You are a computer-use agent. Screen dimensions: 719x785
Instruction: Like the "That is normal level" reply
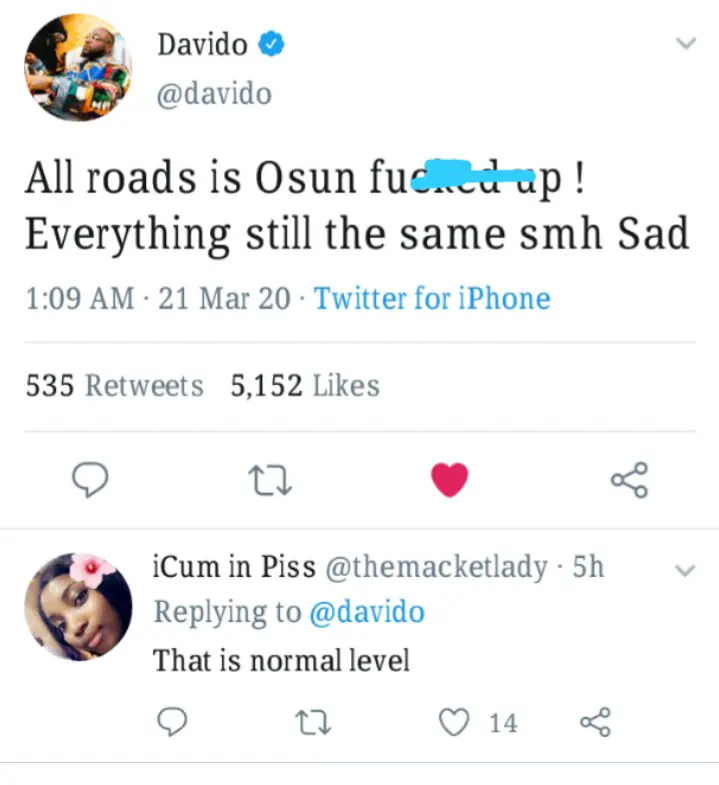coord(454,722)
